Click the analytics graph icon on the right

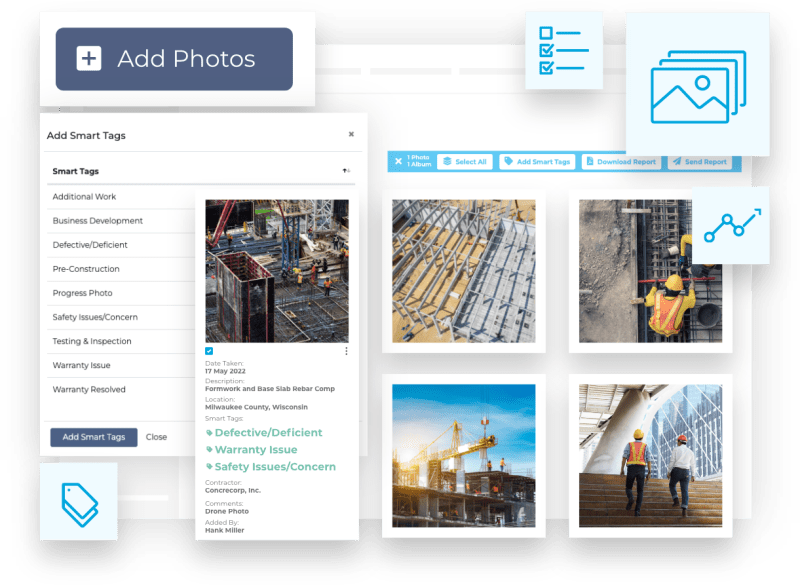[731, 225]
